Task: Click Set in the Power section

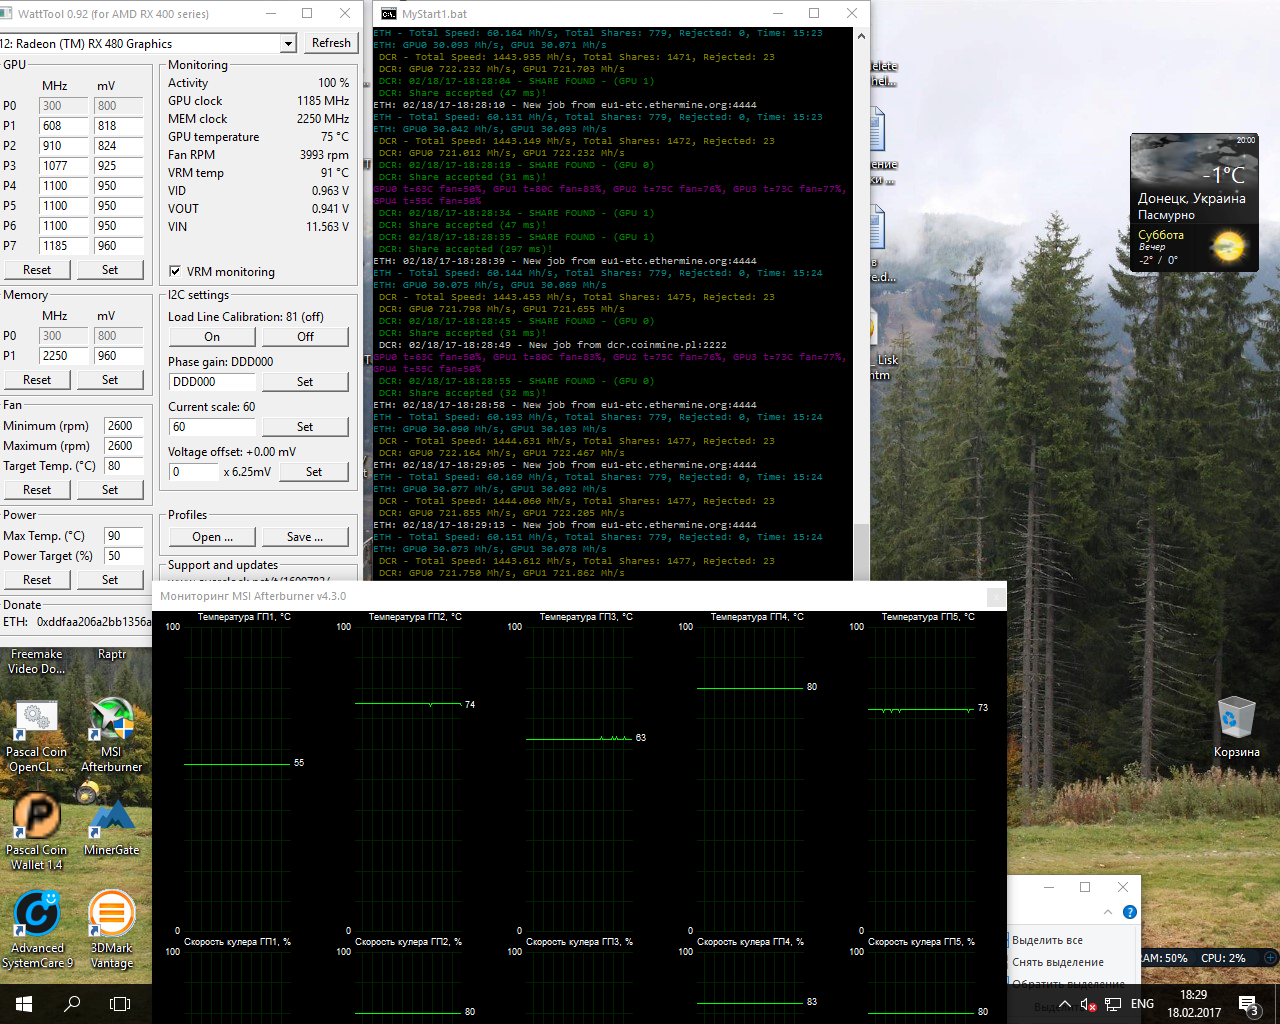Action: coord(110,580)
